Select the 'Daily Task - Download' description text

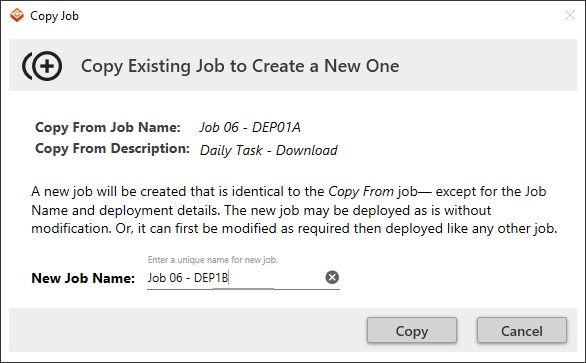(269, 150)
